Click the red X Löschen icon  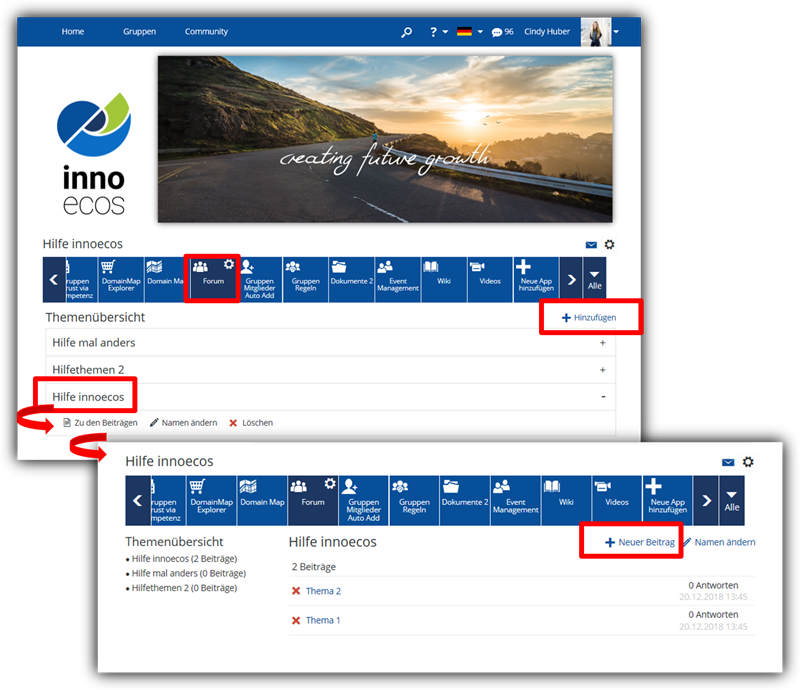(x=233, y=423)
